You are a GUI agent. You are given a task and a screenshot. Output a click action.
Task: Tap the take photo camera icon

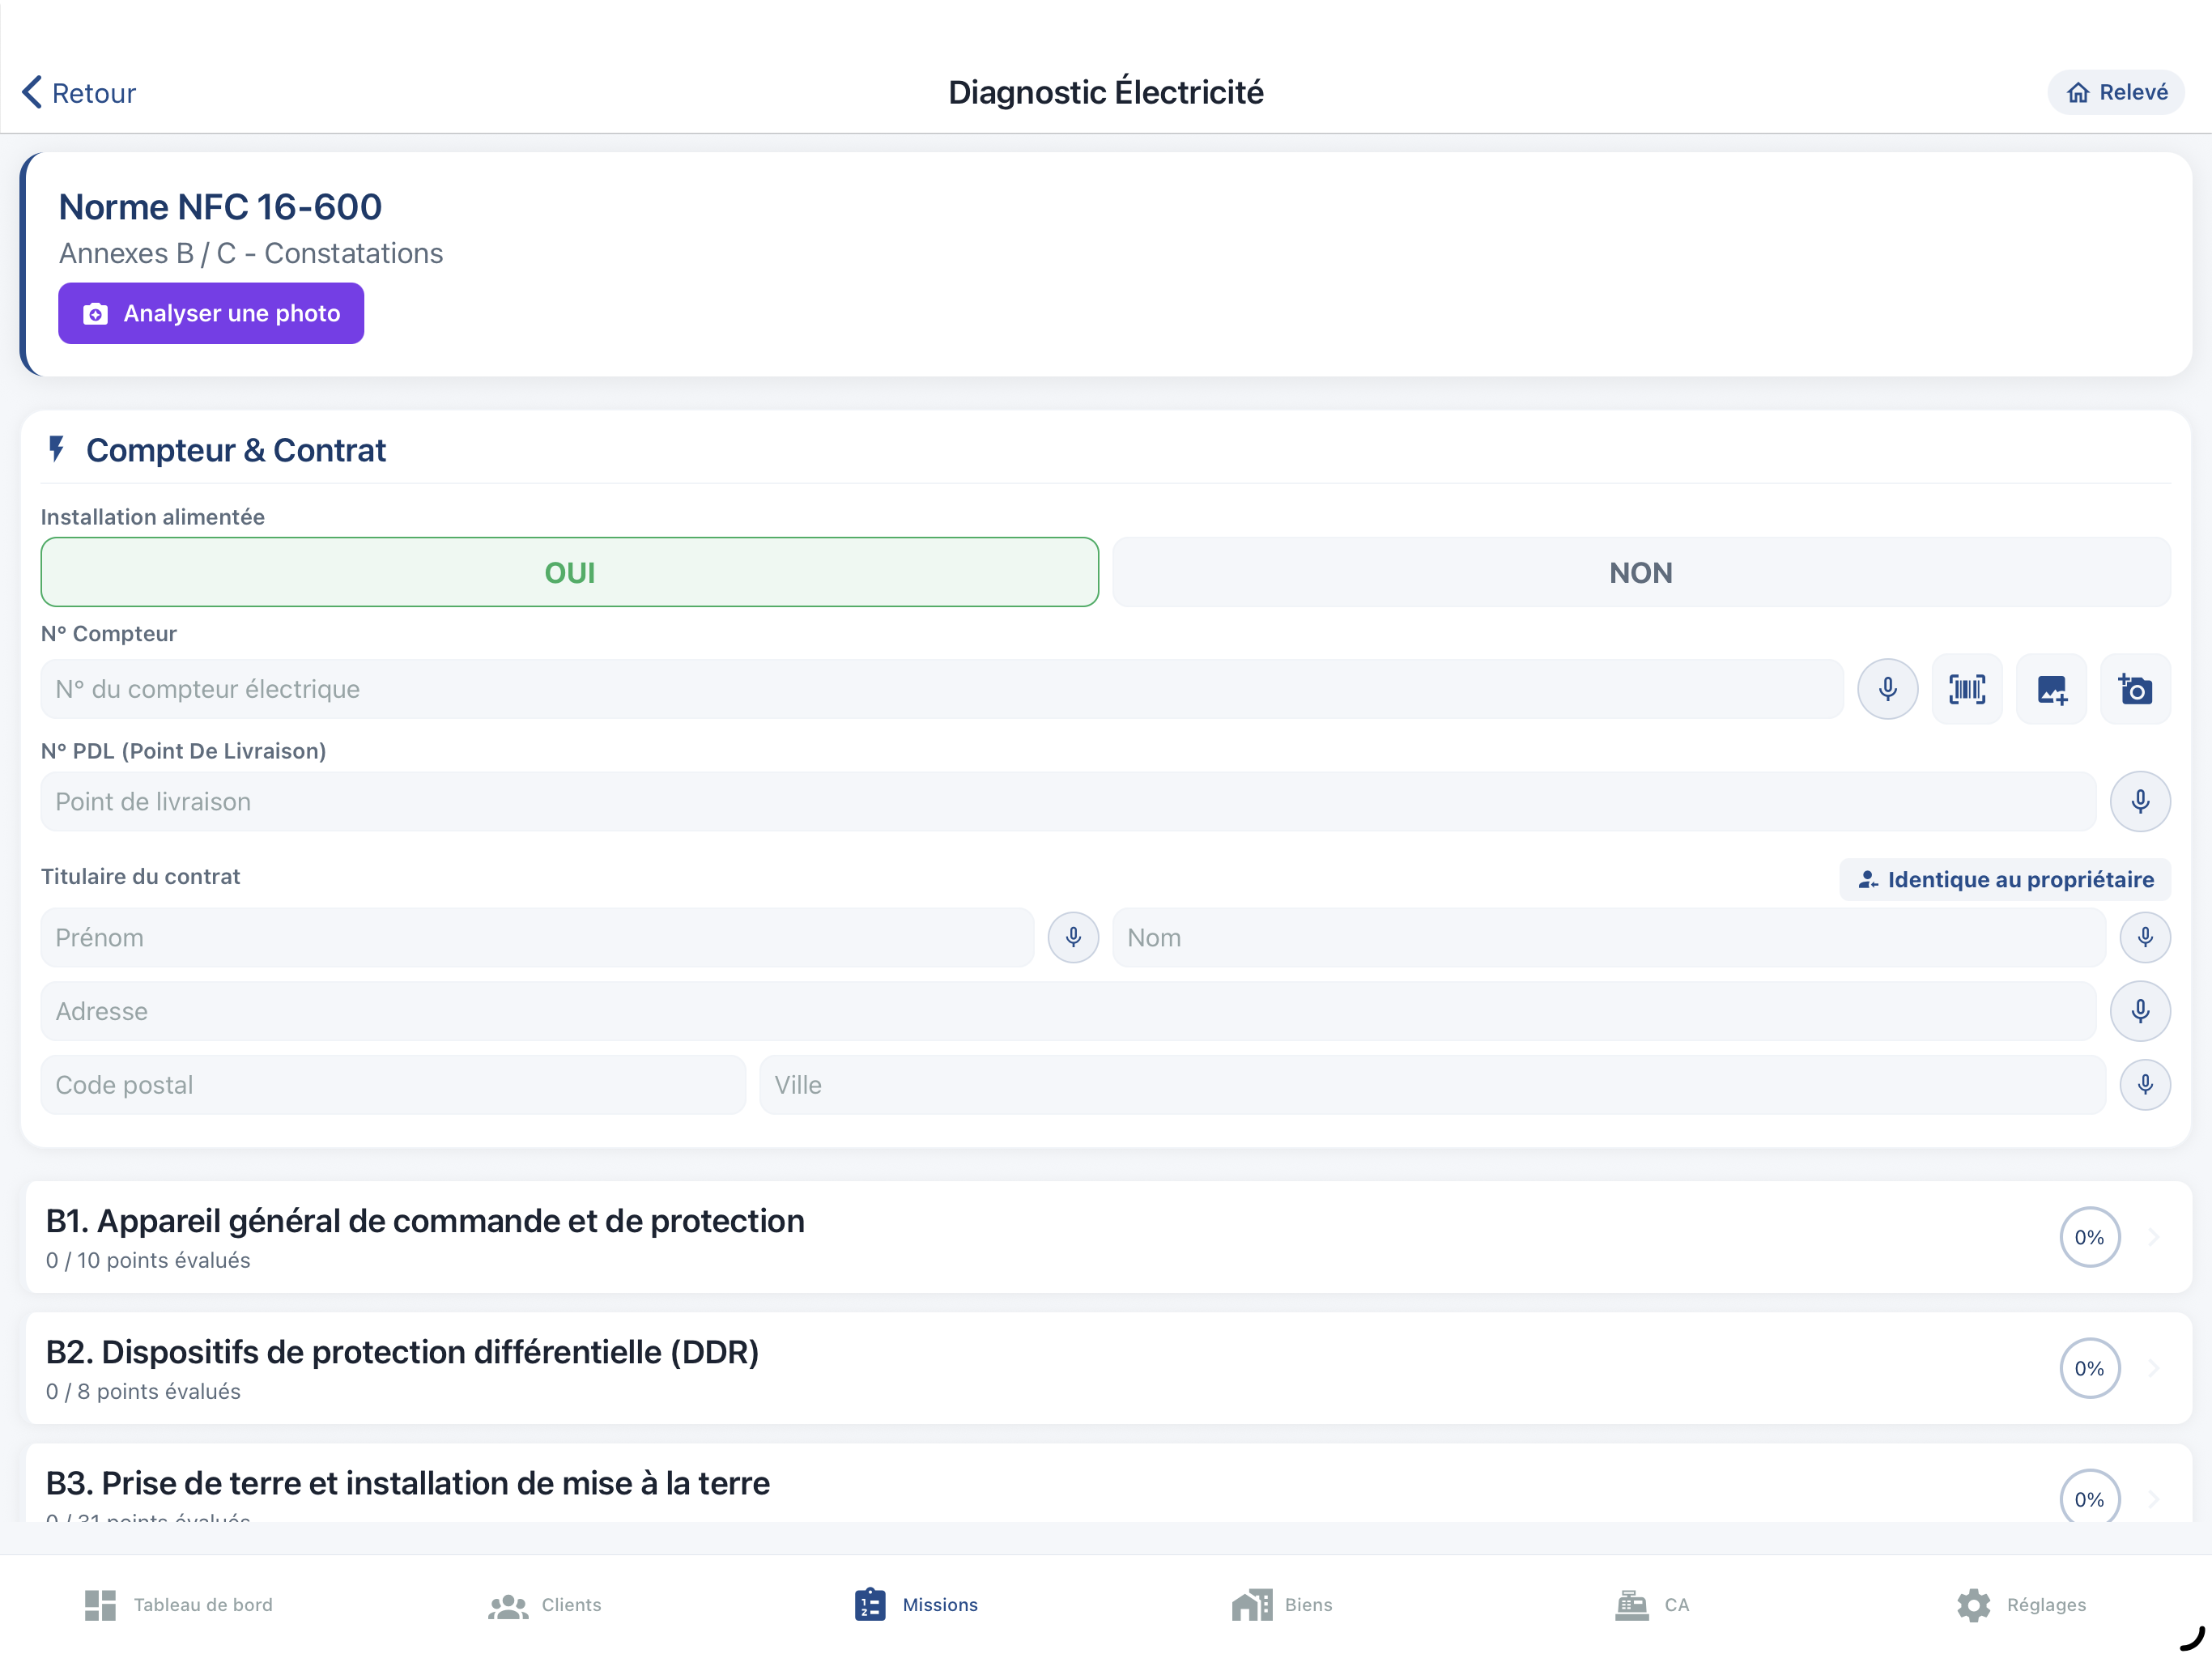2134,689
